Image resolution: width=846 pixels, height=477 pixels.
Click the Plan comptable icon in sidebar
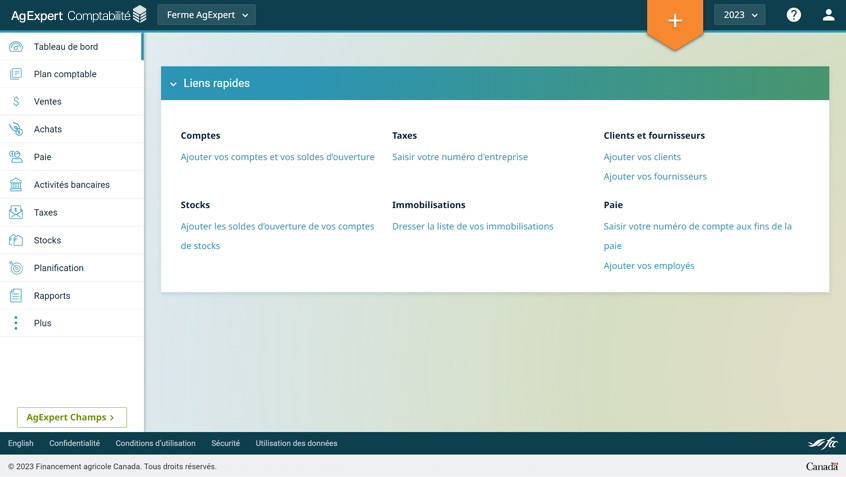pyautogui.click(x=16, y=74)
